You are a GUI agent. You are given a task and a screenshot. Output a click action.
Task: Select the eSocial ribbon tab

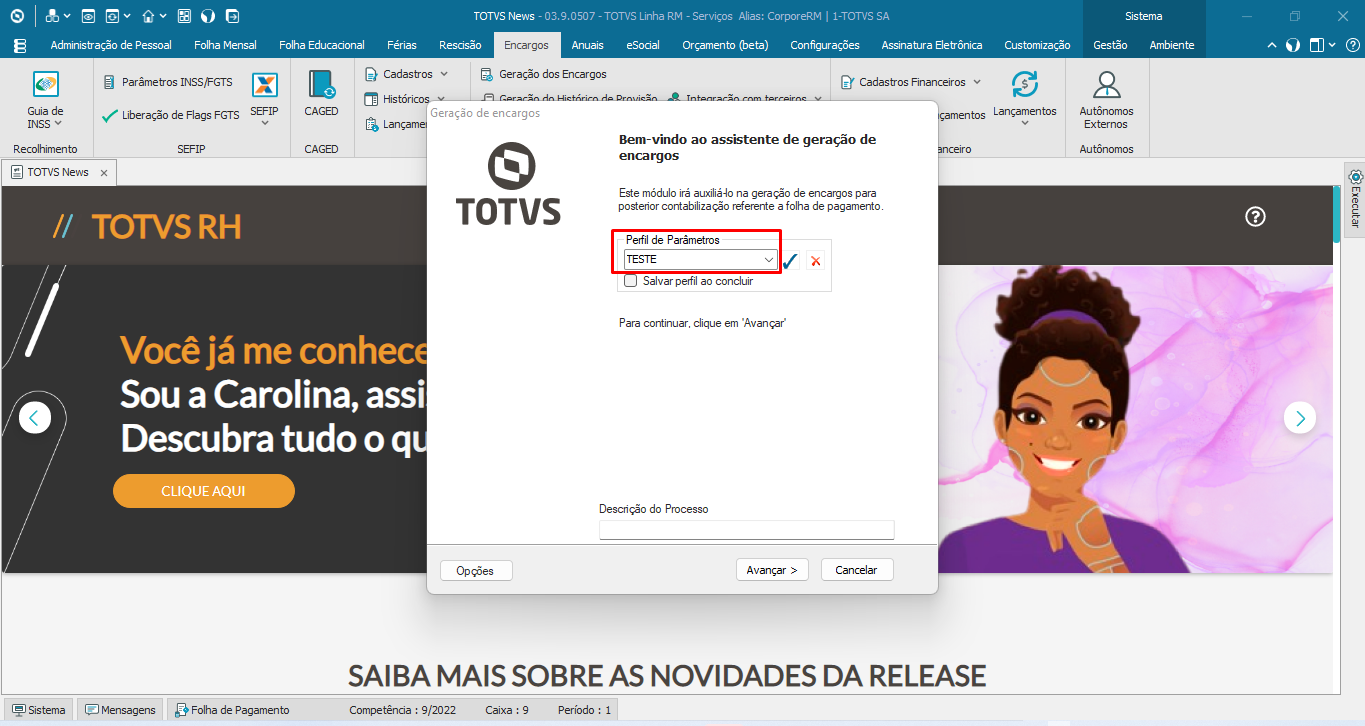[643, 45]
